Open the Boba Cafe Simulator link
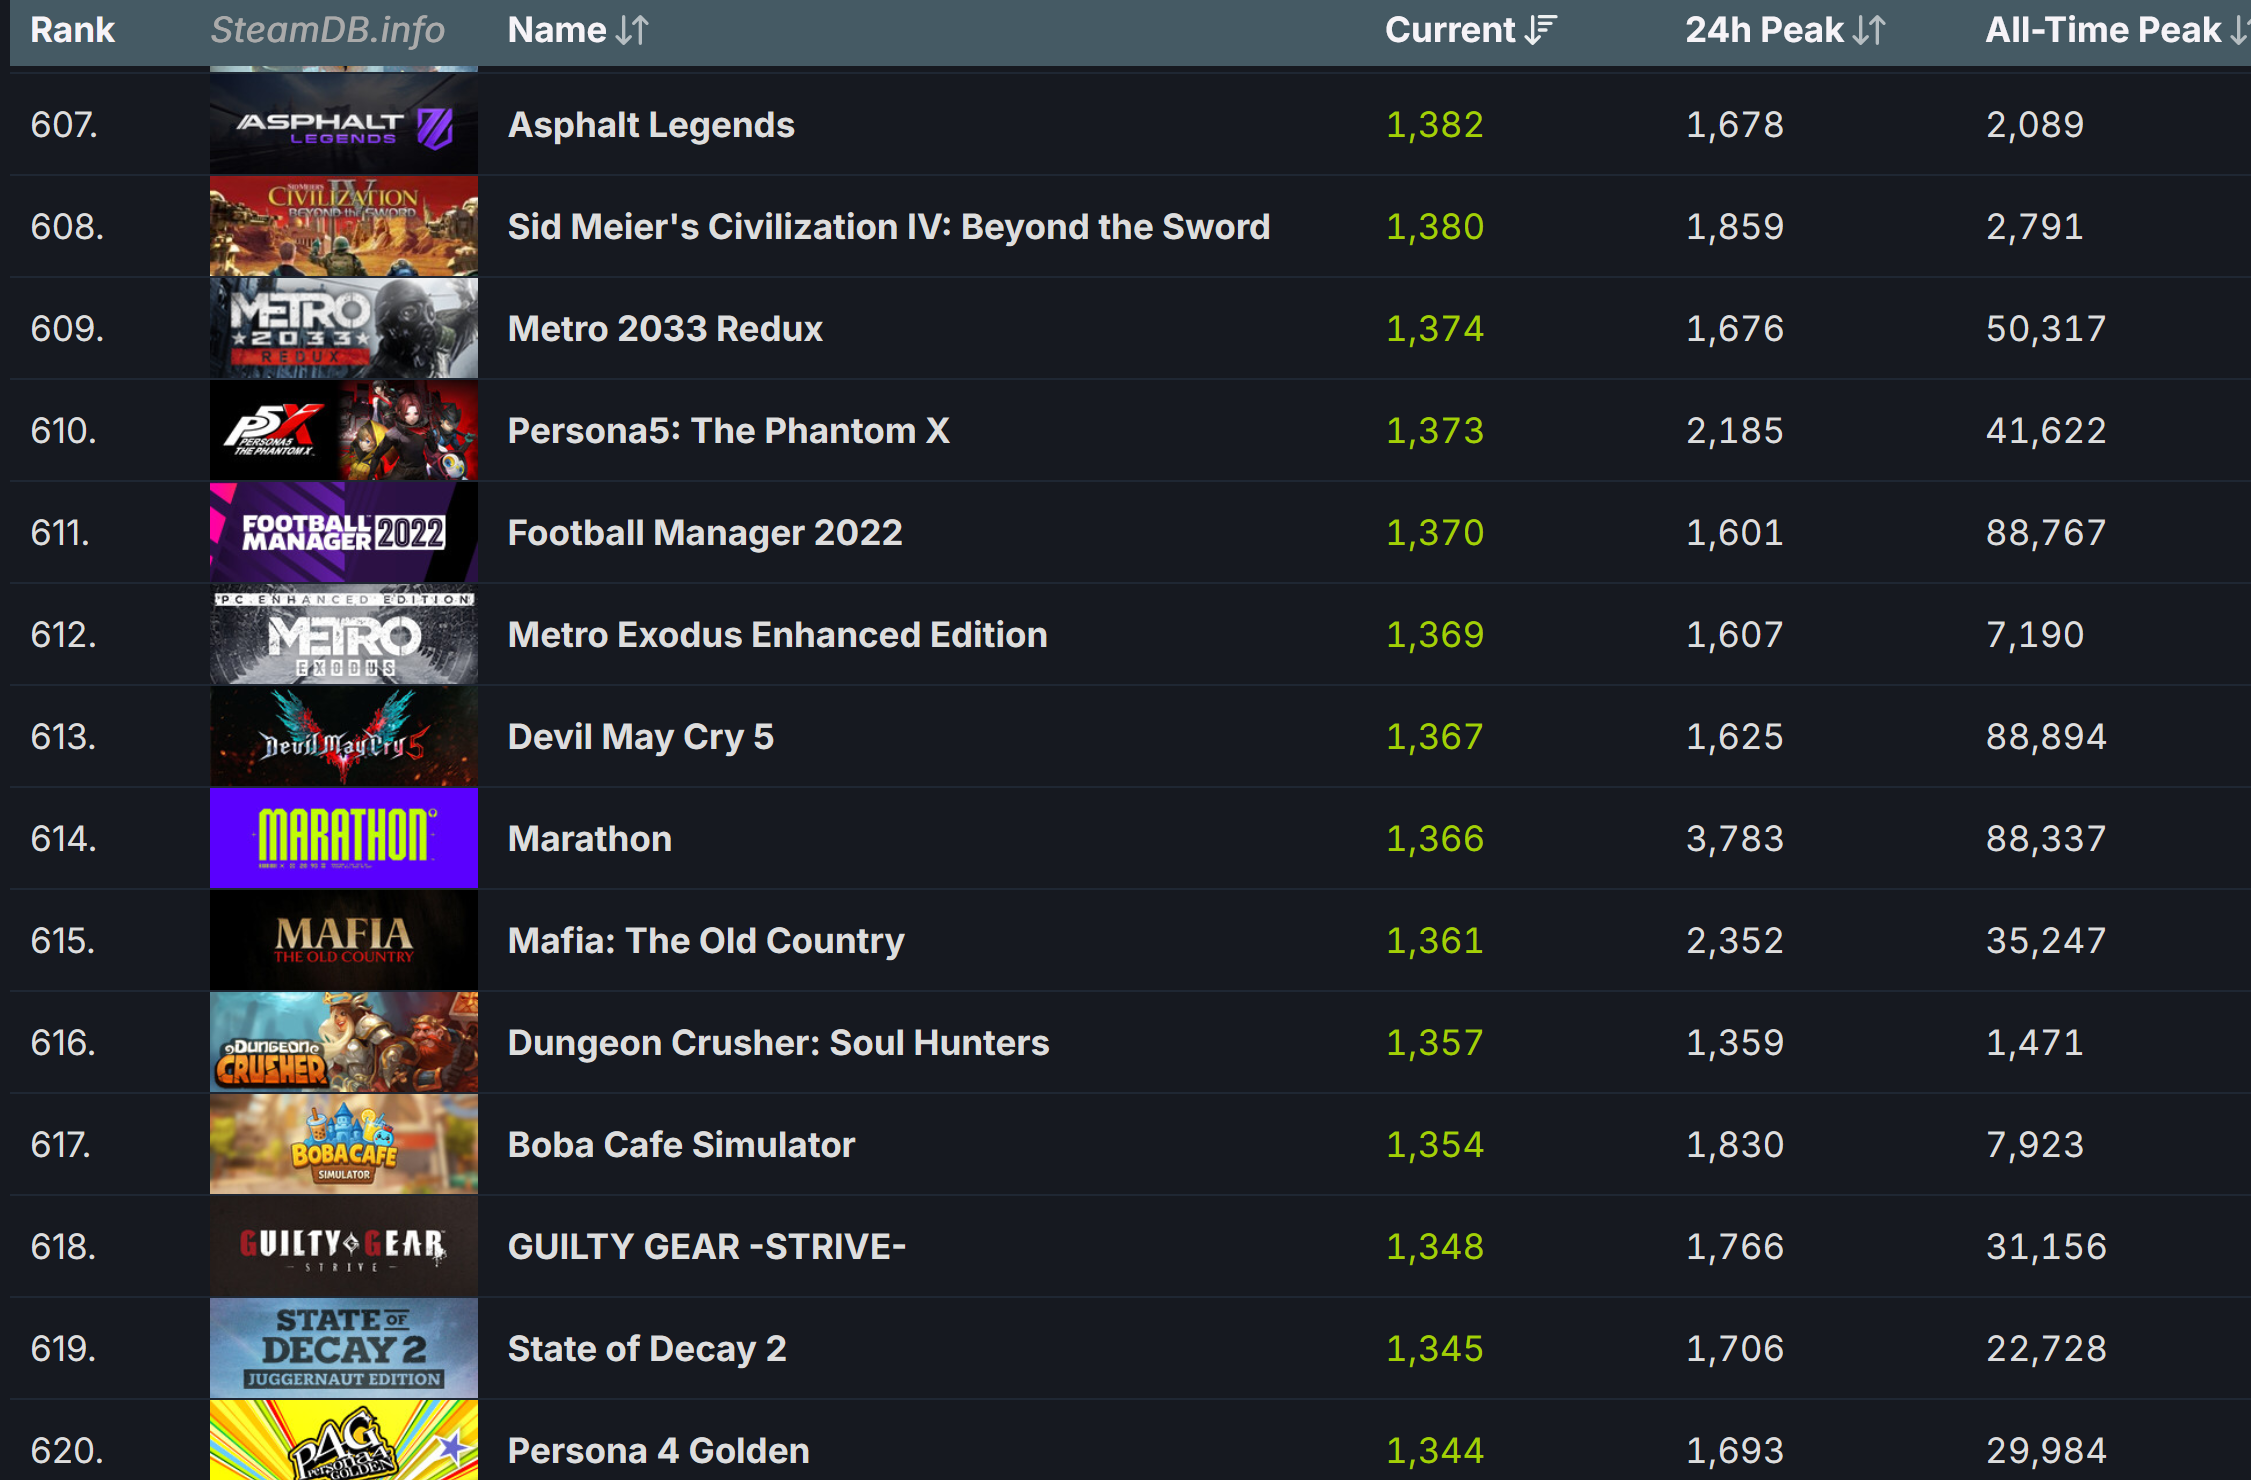This screenshot has width=2251, height=1480. (x=682, y=1145)
